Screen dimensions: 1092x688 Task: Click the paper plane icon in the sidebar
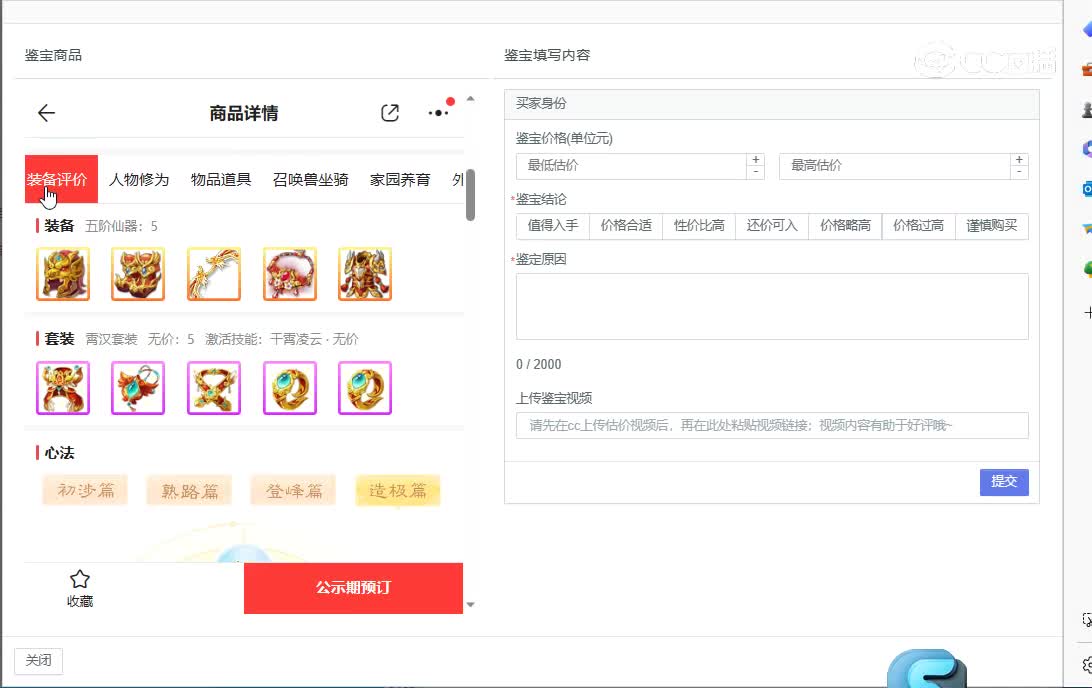[x=1086, y=228]
